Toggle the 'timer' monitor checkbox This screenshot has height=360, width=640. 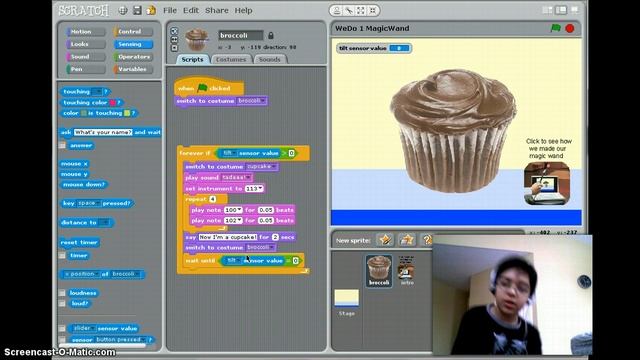point(62,256)
